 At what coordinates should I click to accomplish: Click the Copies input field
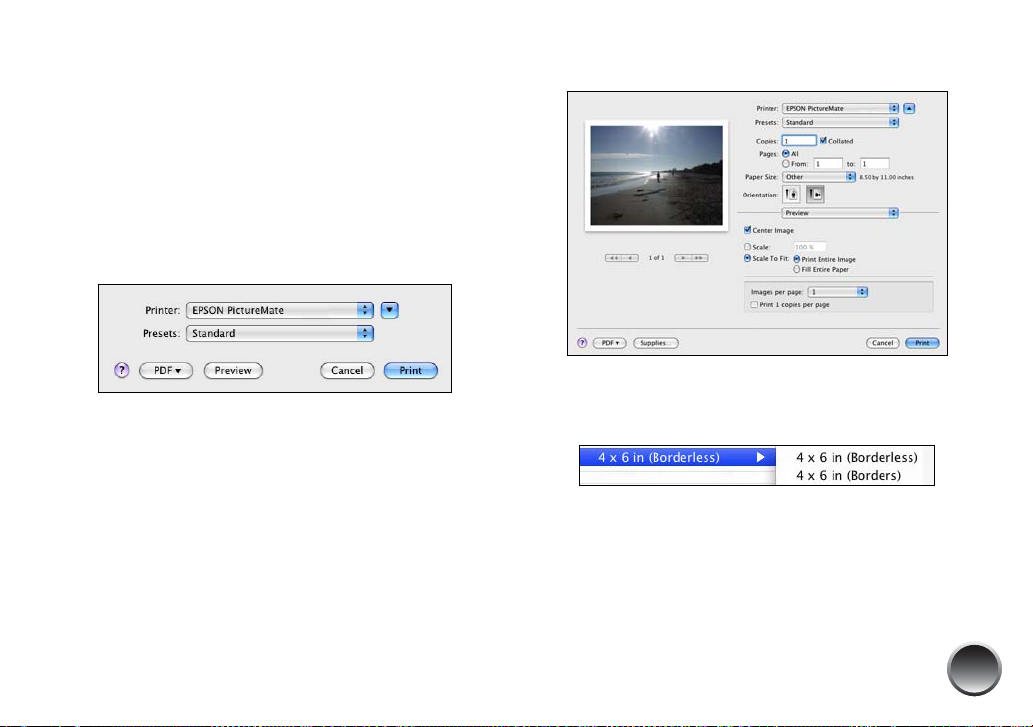(x=799, y=141)
